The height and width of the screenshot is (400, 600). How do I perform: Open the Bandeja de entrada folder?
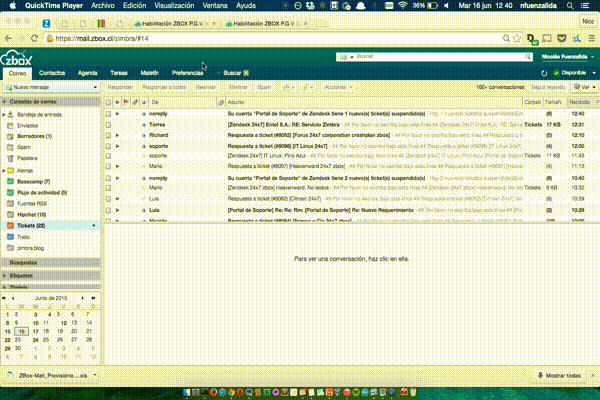click(39, 114)
